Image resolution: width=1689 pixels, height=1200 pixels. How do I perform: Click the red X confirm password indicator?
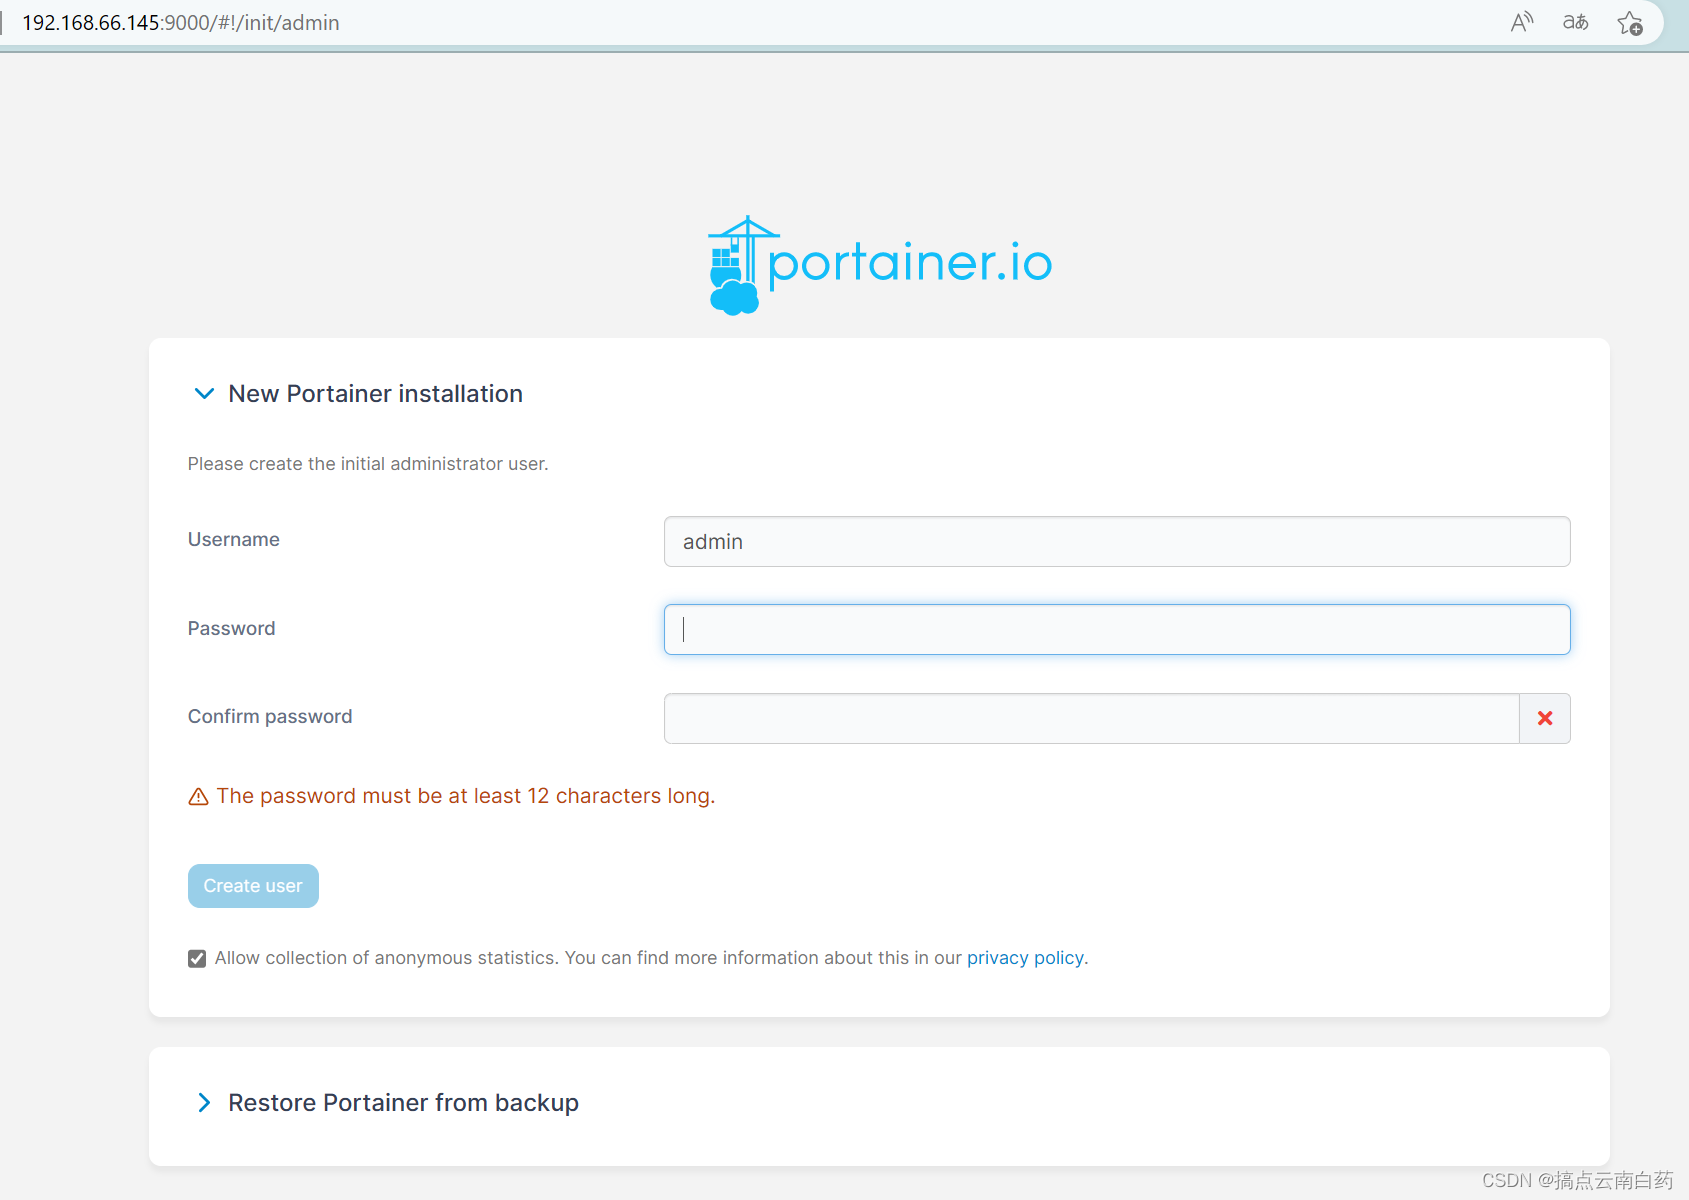[x=1545, y=718]
